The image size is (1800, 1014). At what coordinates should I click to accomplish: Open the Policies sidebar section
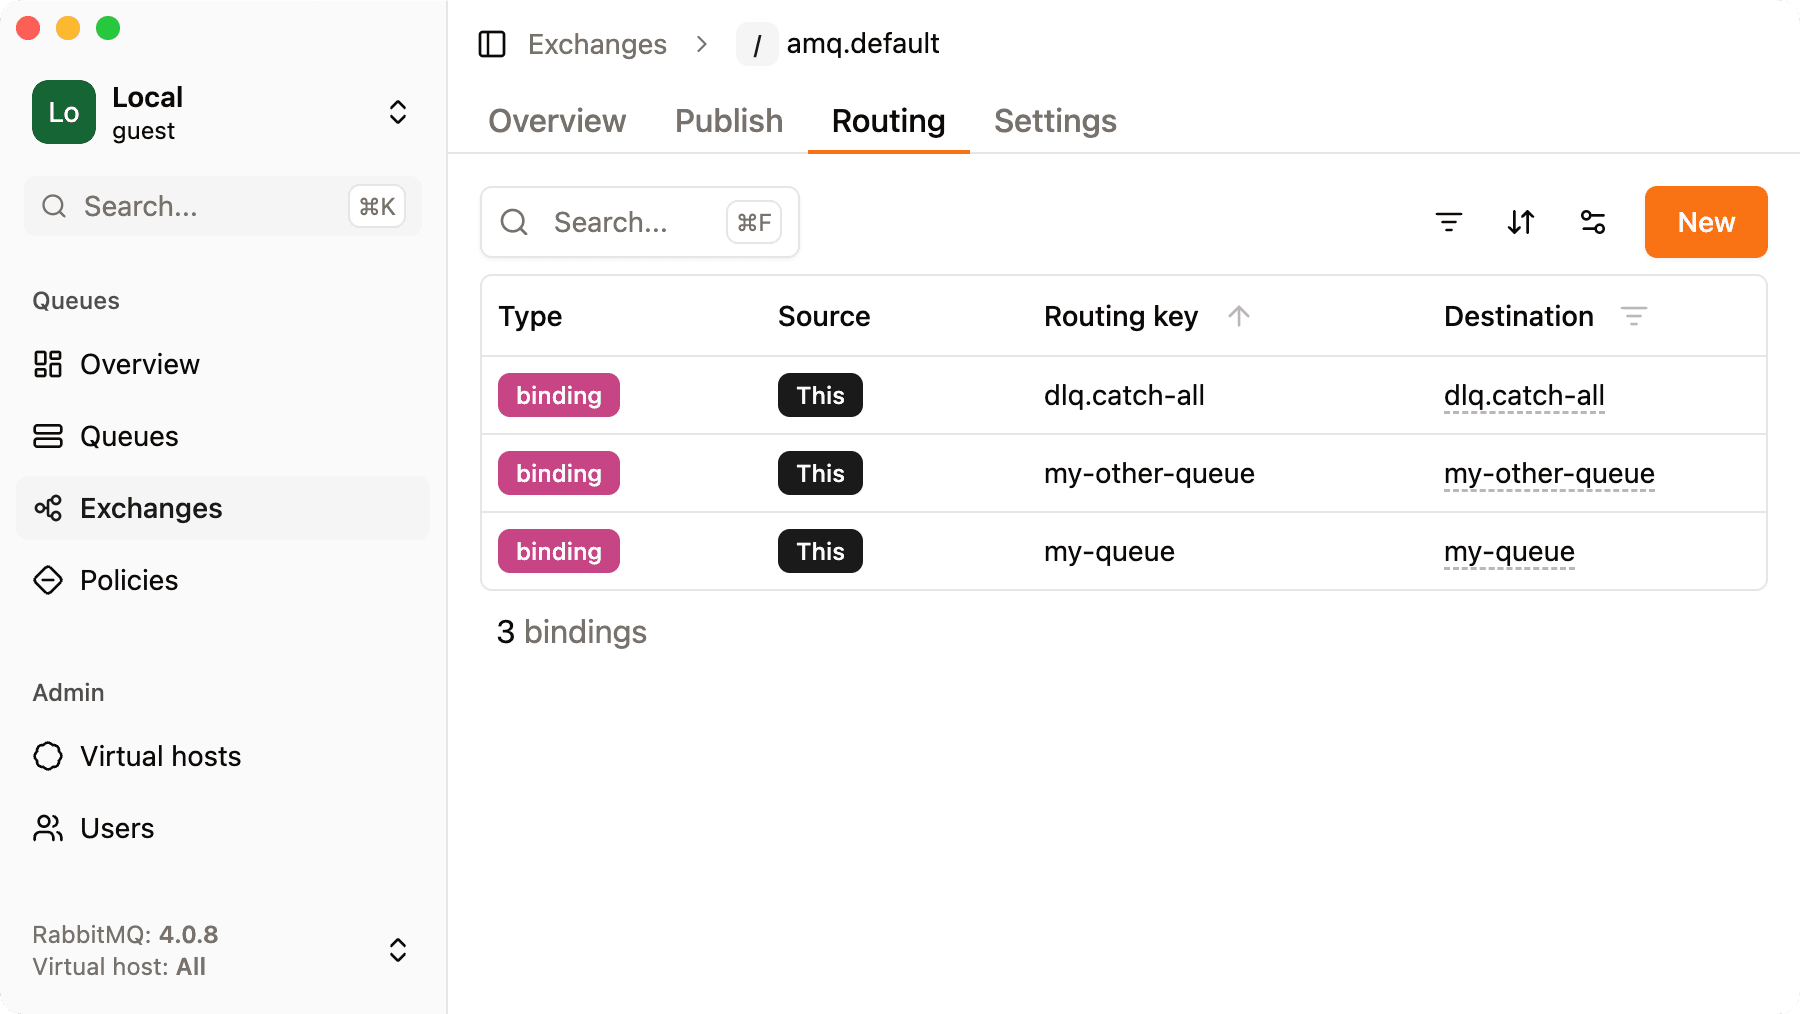(x=129, y=580)
